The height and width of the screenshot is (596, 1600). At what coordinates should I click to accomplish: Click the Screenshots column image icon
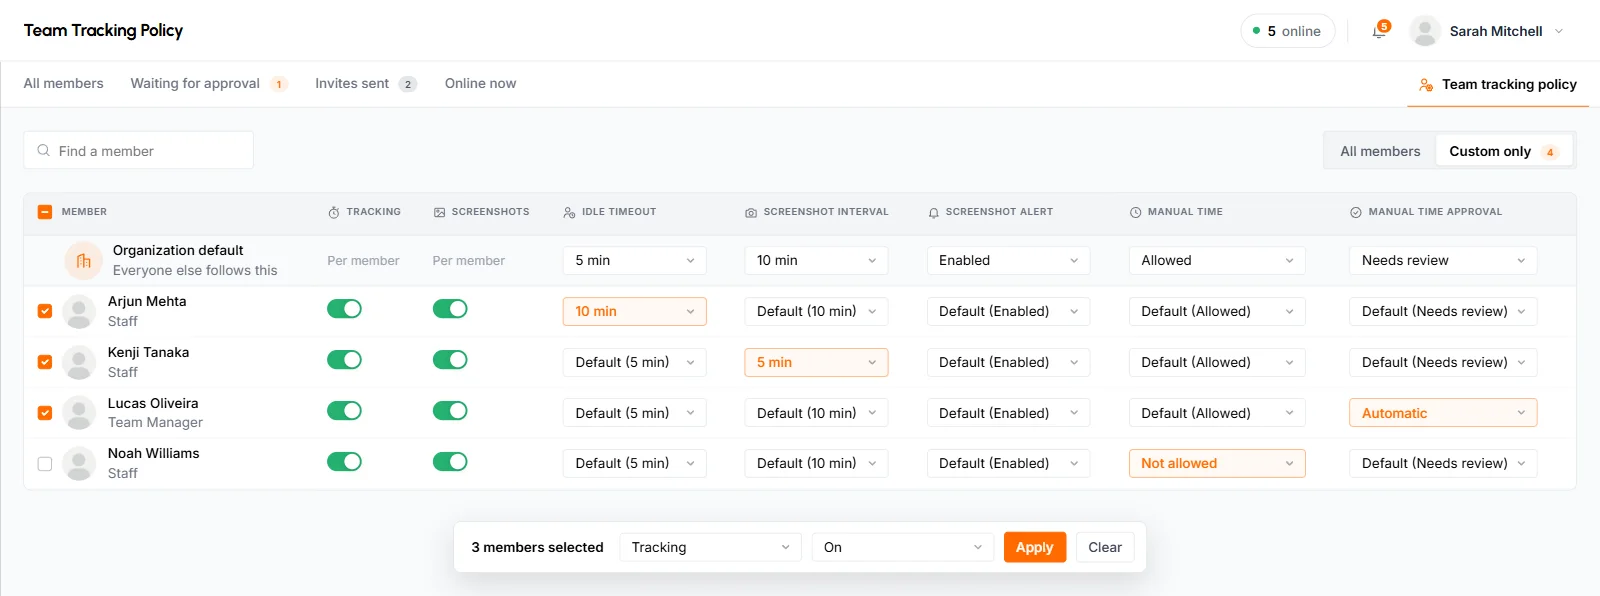click(439, 213)
